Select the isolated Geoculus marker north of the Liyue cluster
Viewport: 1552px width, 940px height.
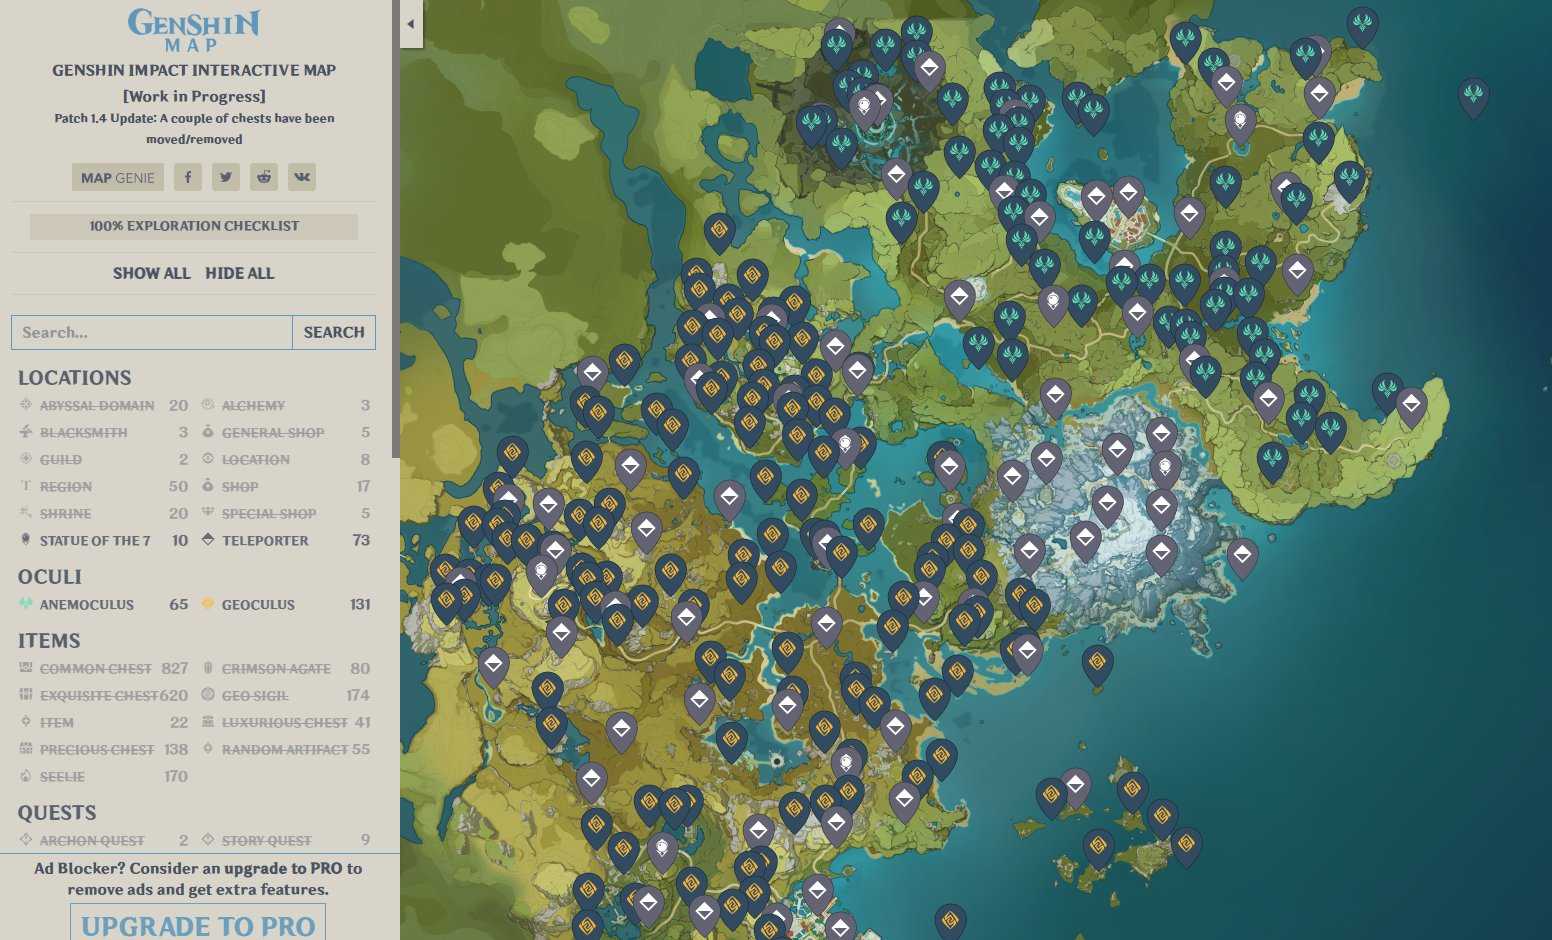coord(719,231)
